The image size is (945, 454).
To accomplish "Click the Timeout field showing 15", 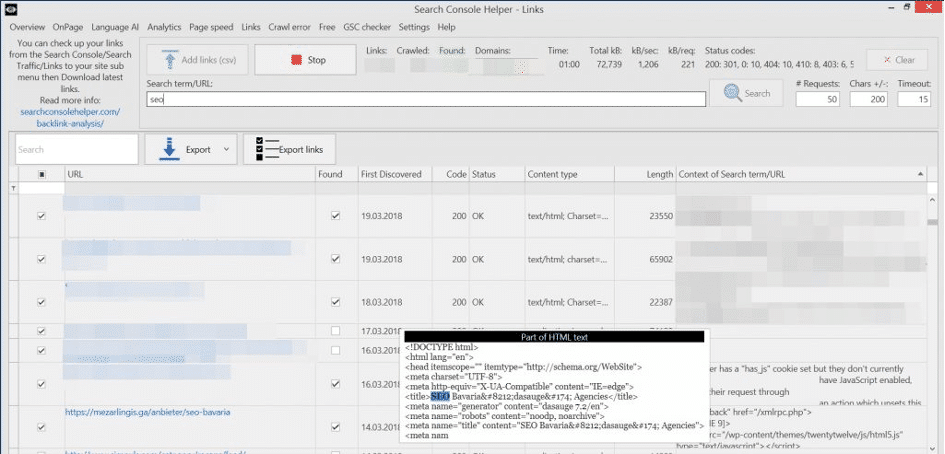I will click(x=914, y=99).
